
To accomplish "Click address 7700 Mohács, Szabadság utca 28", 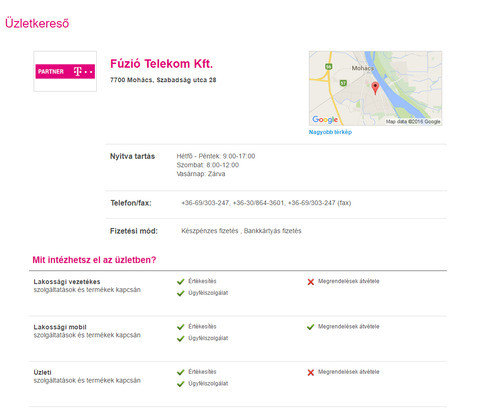I will pyautogui.click(x=163, y=80).
